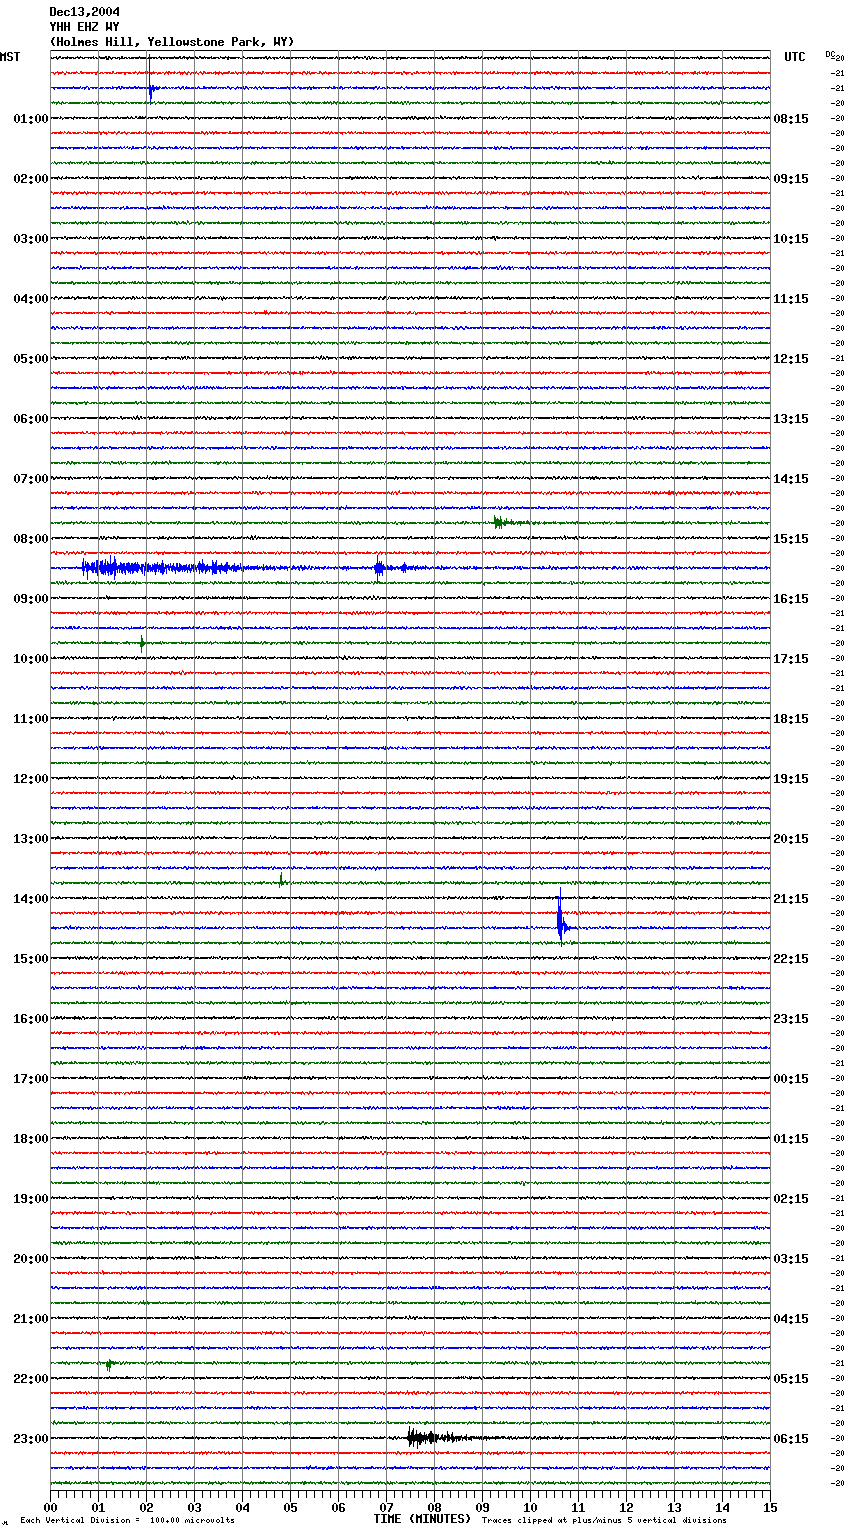
Task: Click the 17:15 UTC time label
Action: 791,659
